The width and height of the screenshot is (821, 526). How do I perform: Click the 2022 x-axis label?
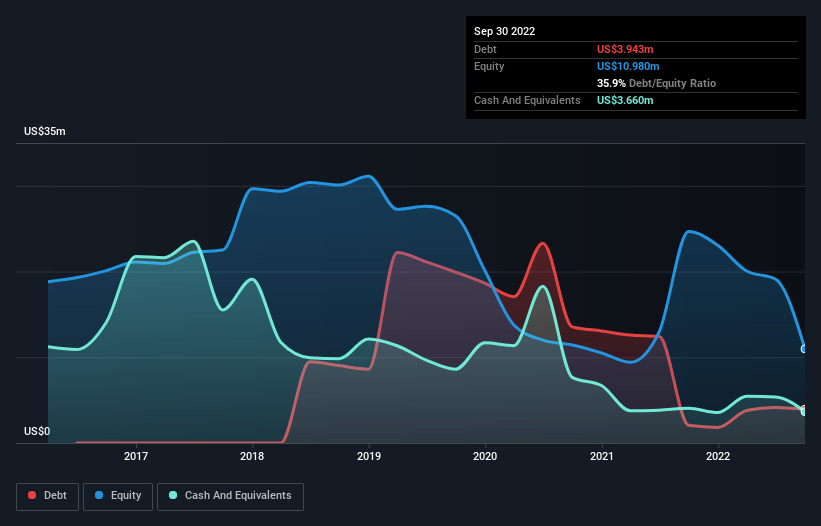coord(718,456)
